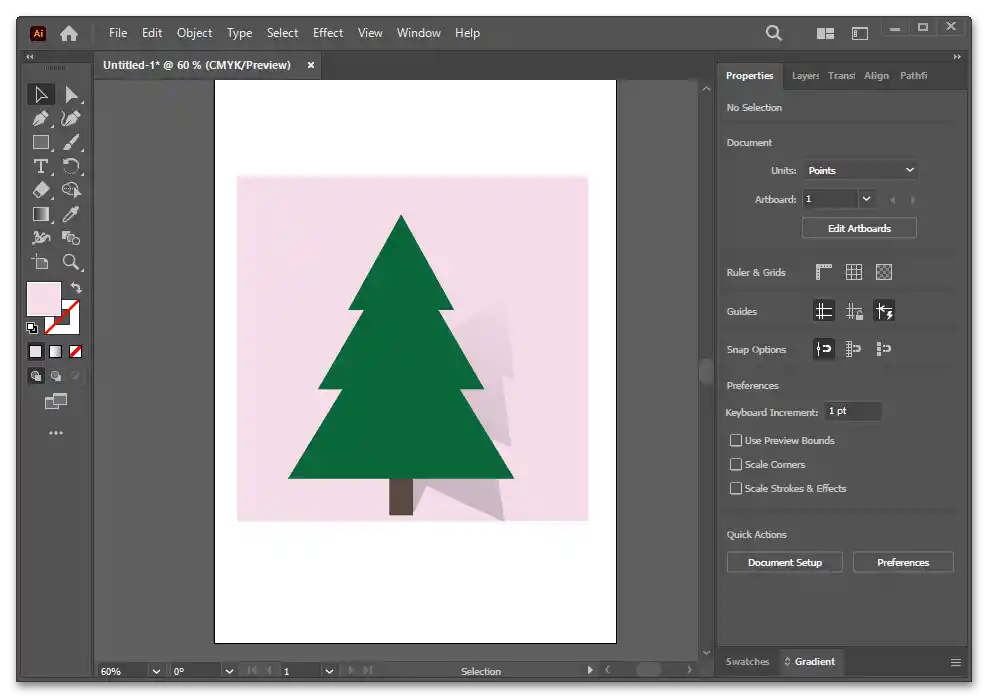988x698 pixels.
Task: Click the Document Setup button
Action: tap(784, 562)
